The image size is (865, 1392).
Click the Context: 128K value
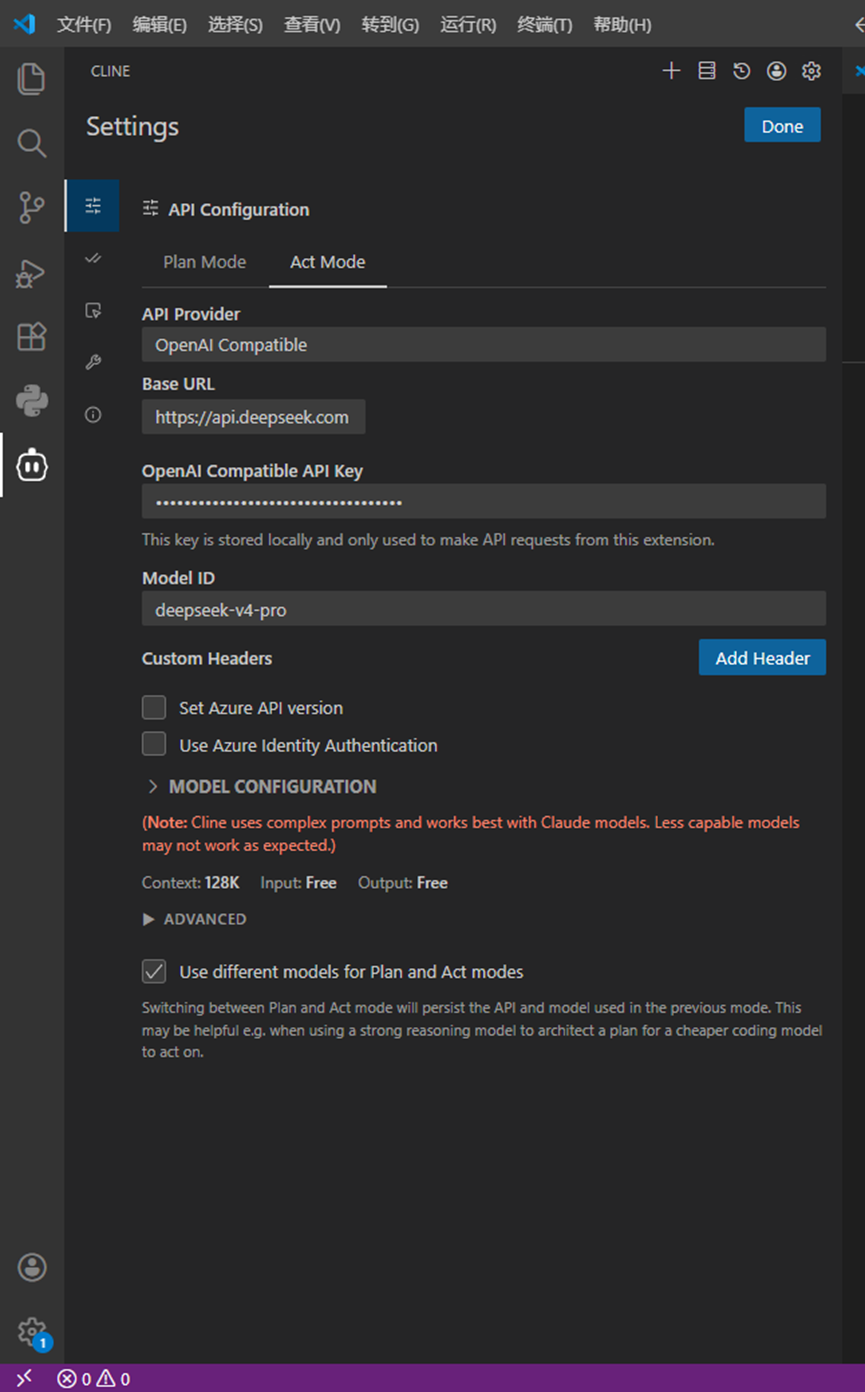tap(191, 883)
